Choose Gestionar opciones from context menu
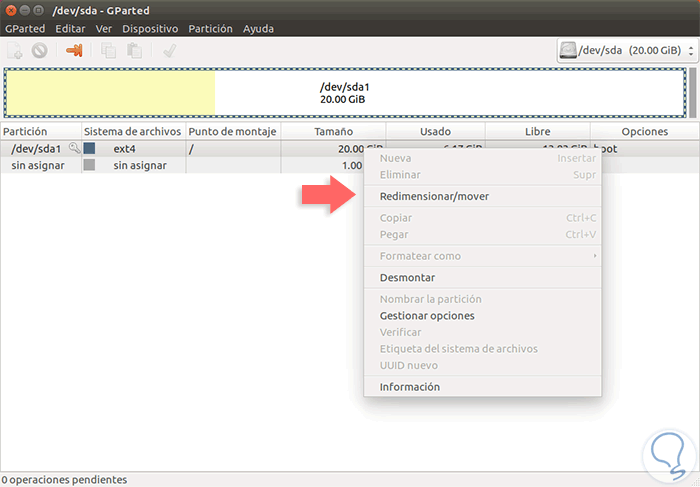Image resolution: width=700 pixels, height=487 pixels. [483, 316]
